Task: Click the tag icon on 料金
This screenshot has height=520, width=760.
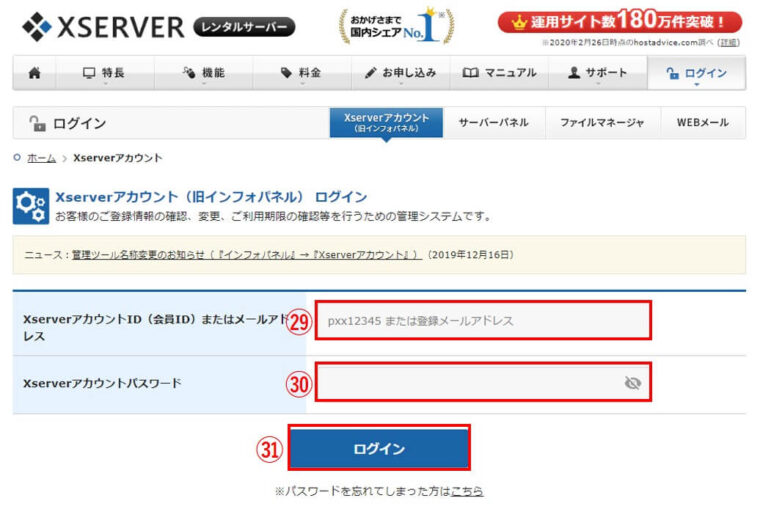Action: click(x=286, y=73)
